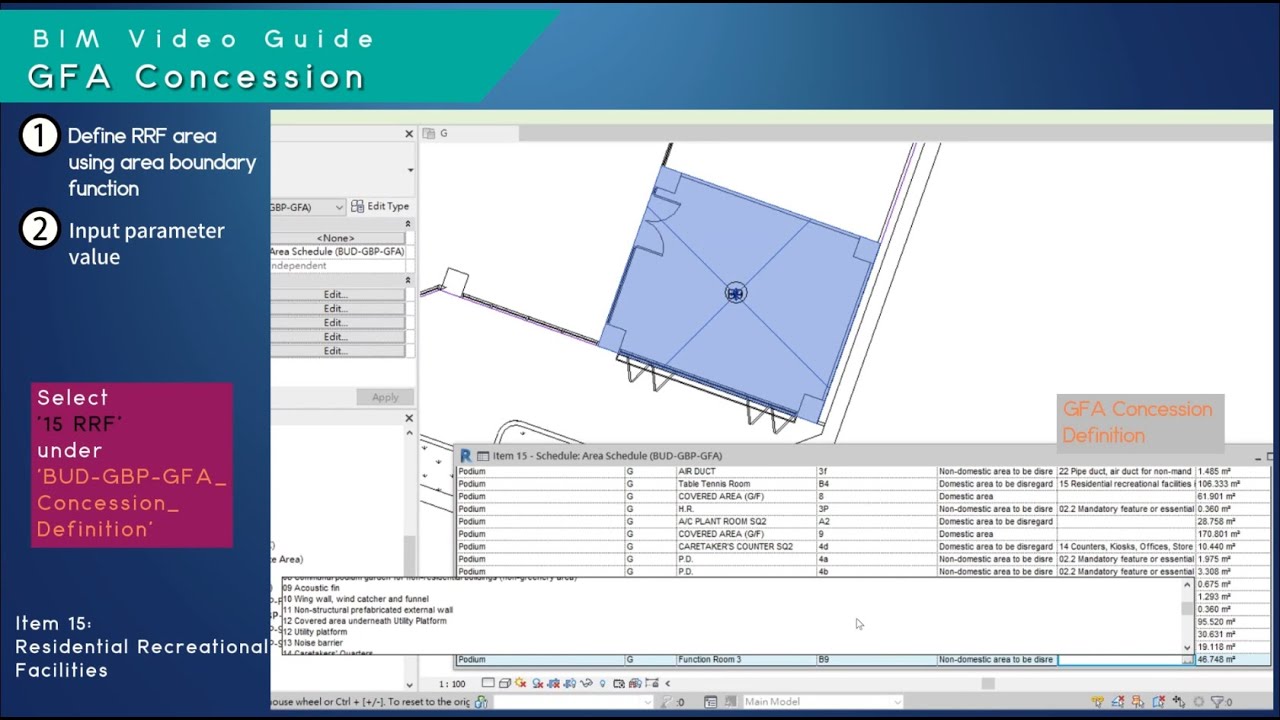The height and width of the screenshot is (720, 1280).
Task: Click the 'Function Room 3' cell
Action: (745, 660)
